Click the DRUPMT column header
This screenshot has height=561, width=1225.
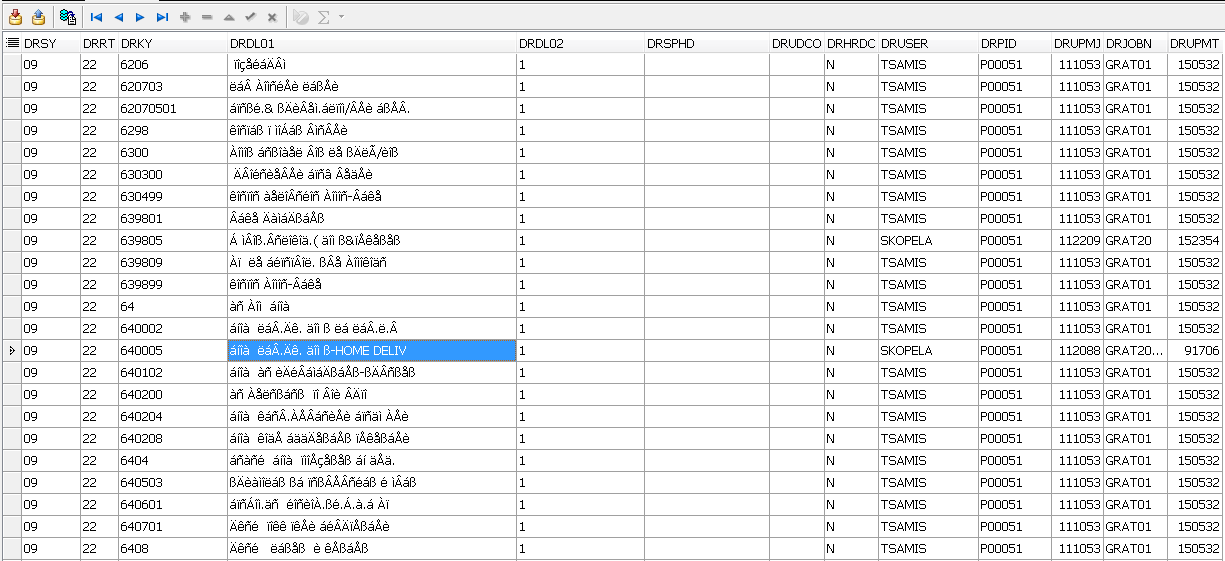click(1195, 43)
